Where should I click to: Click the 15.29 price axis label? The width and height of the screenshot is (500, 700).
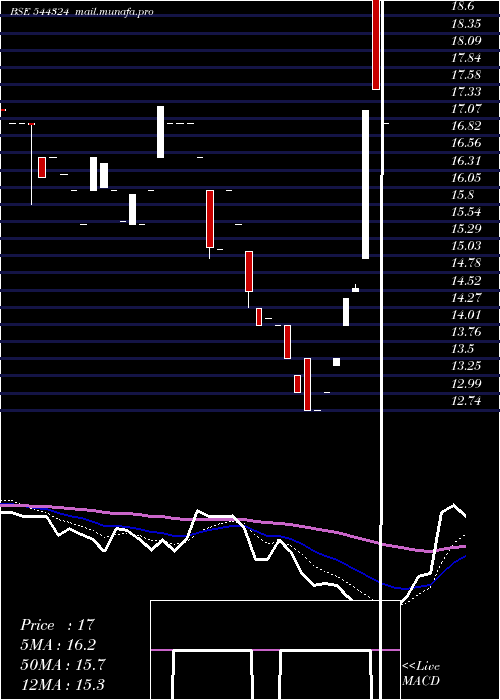click(x=466, y=229)
